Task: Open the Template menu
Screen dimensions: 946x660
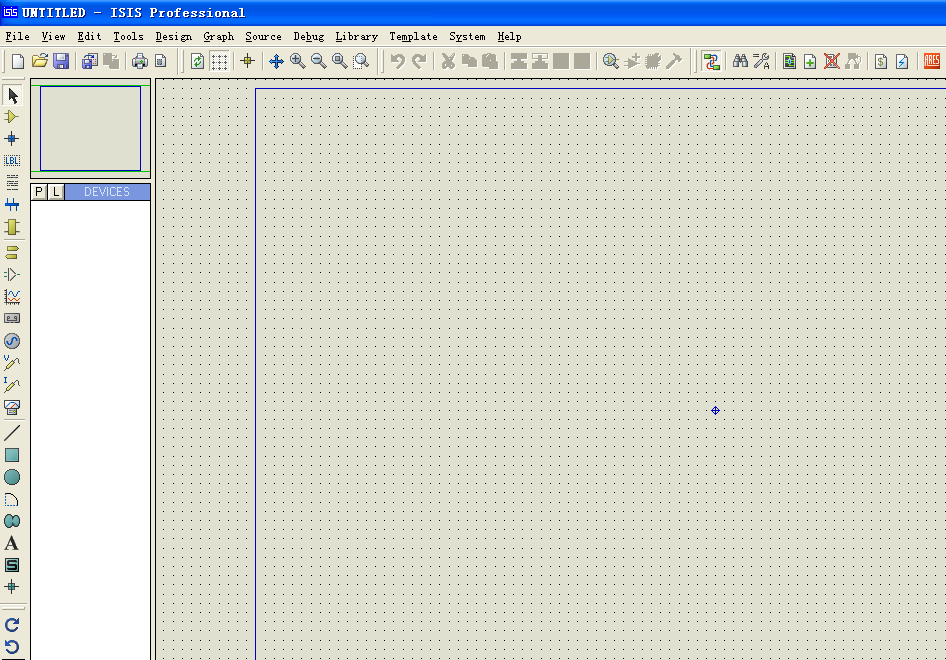Action: point(413,36)
